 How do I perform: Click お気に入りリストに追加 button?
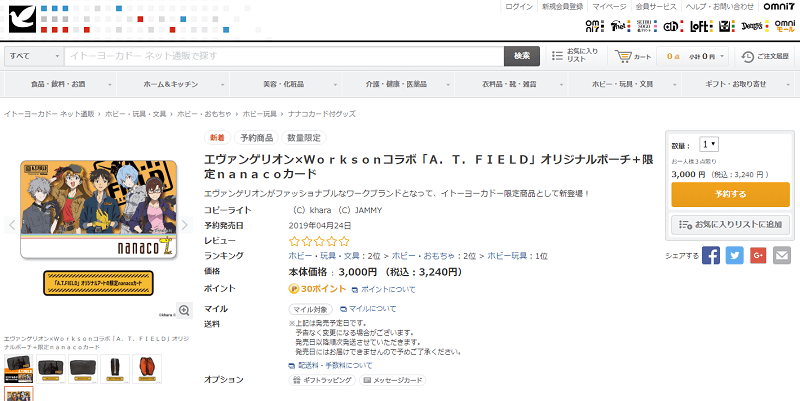coord(730,224)
